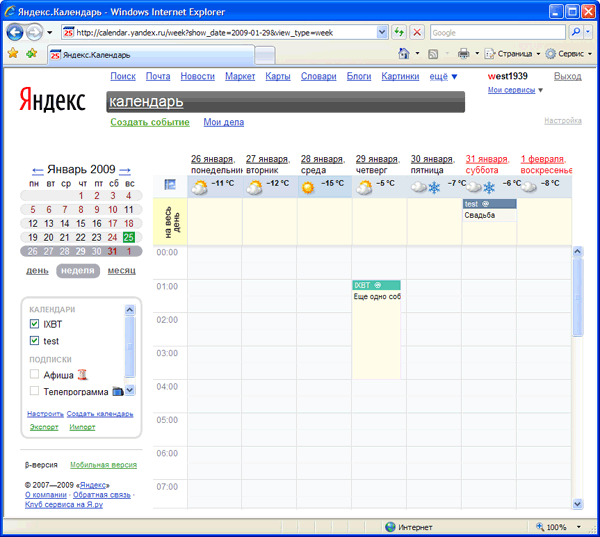
Task: Switch to месяц view
Action: tap(122, 271)
